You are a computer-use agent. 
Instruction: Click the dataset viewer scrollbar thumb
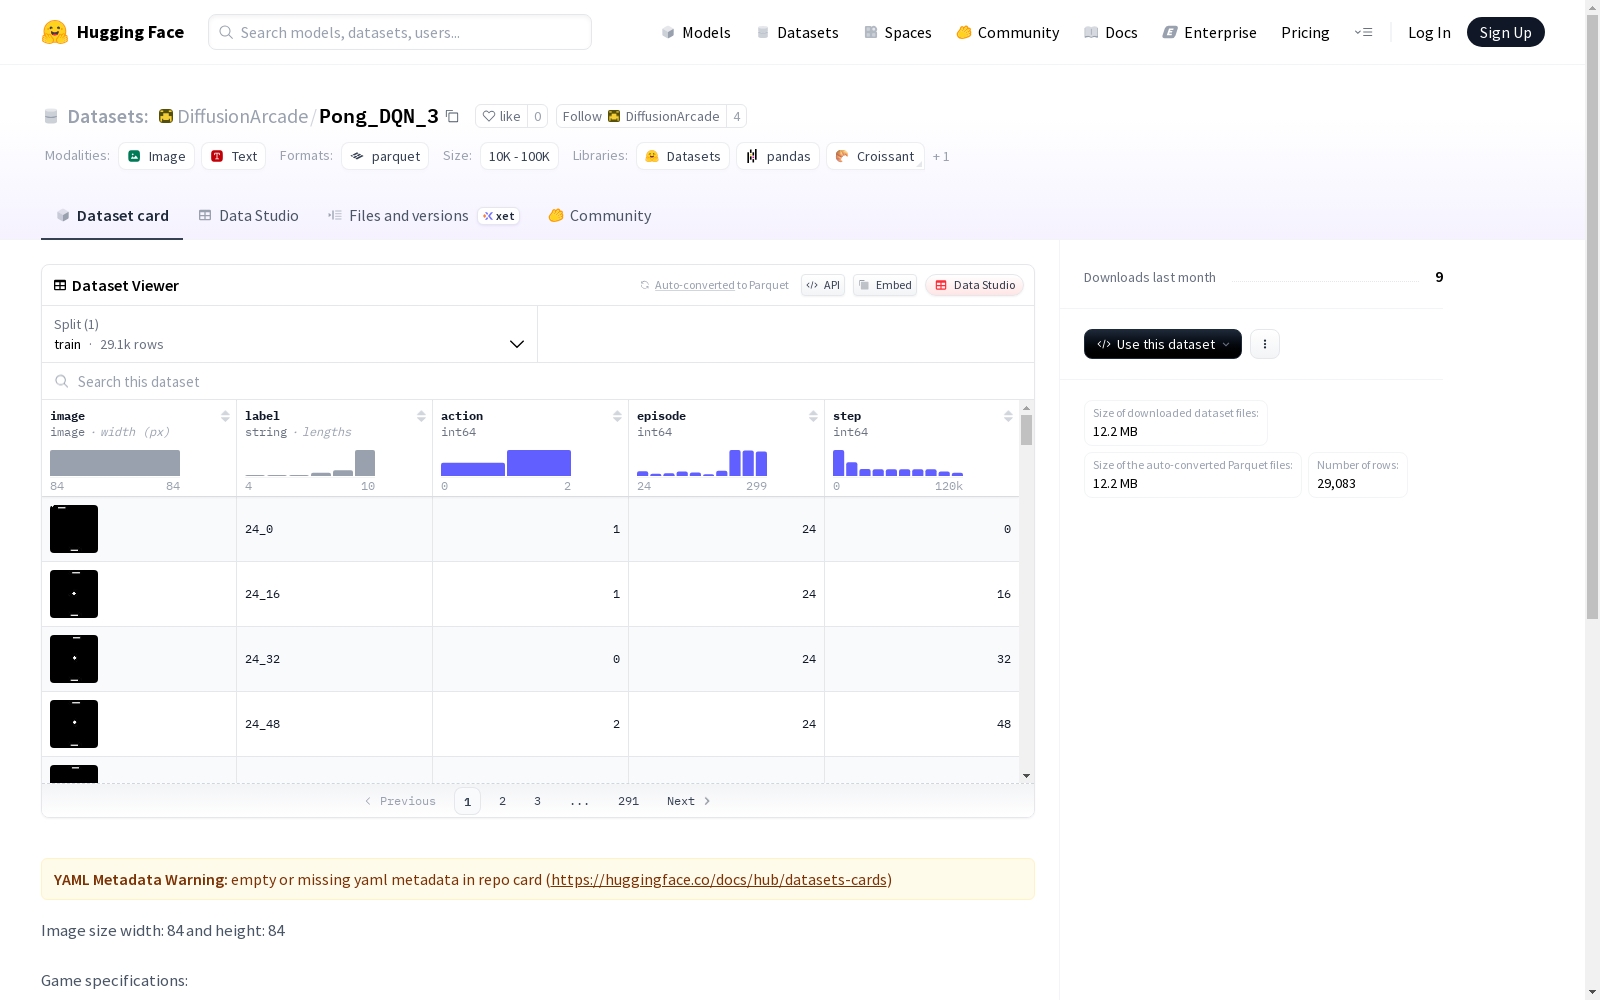(1026, 430)
